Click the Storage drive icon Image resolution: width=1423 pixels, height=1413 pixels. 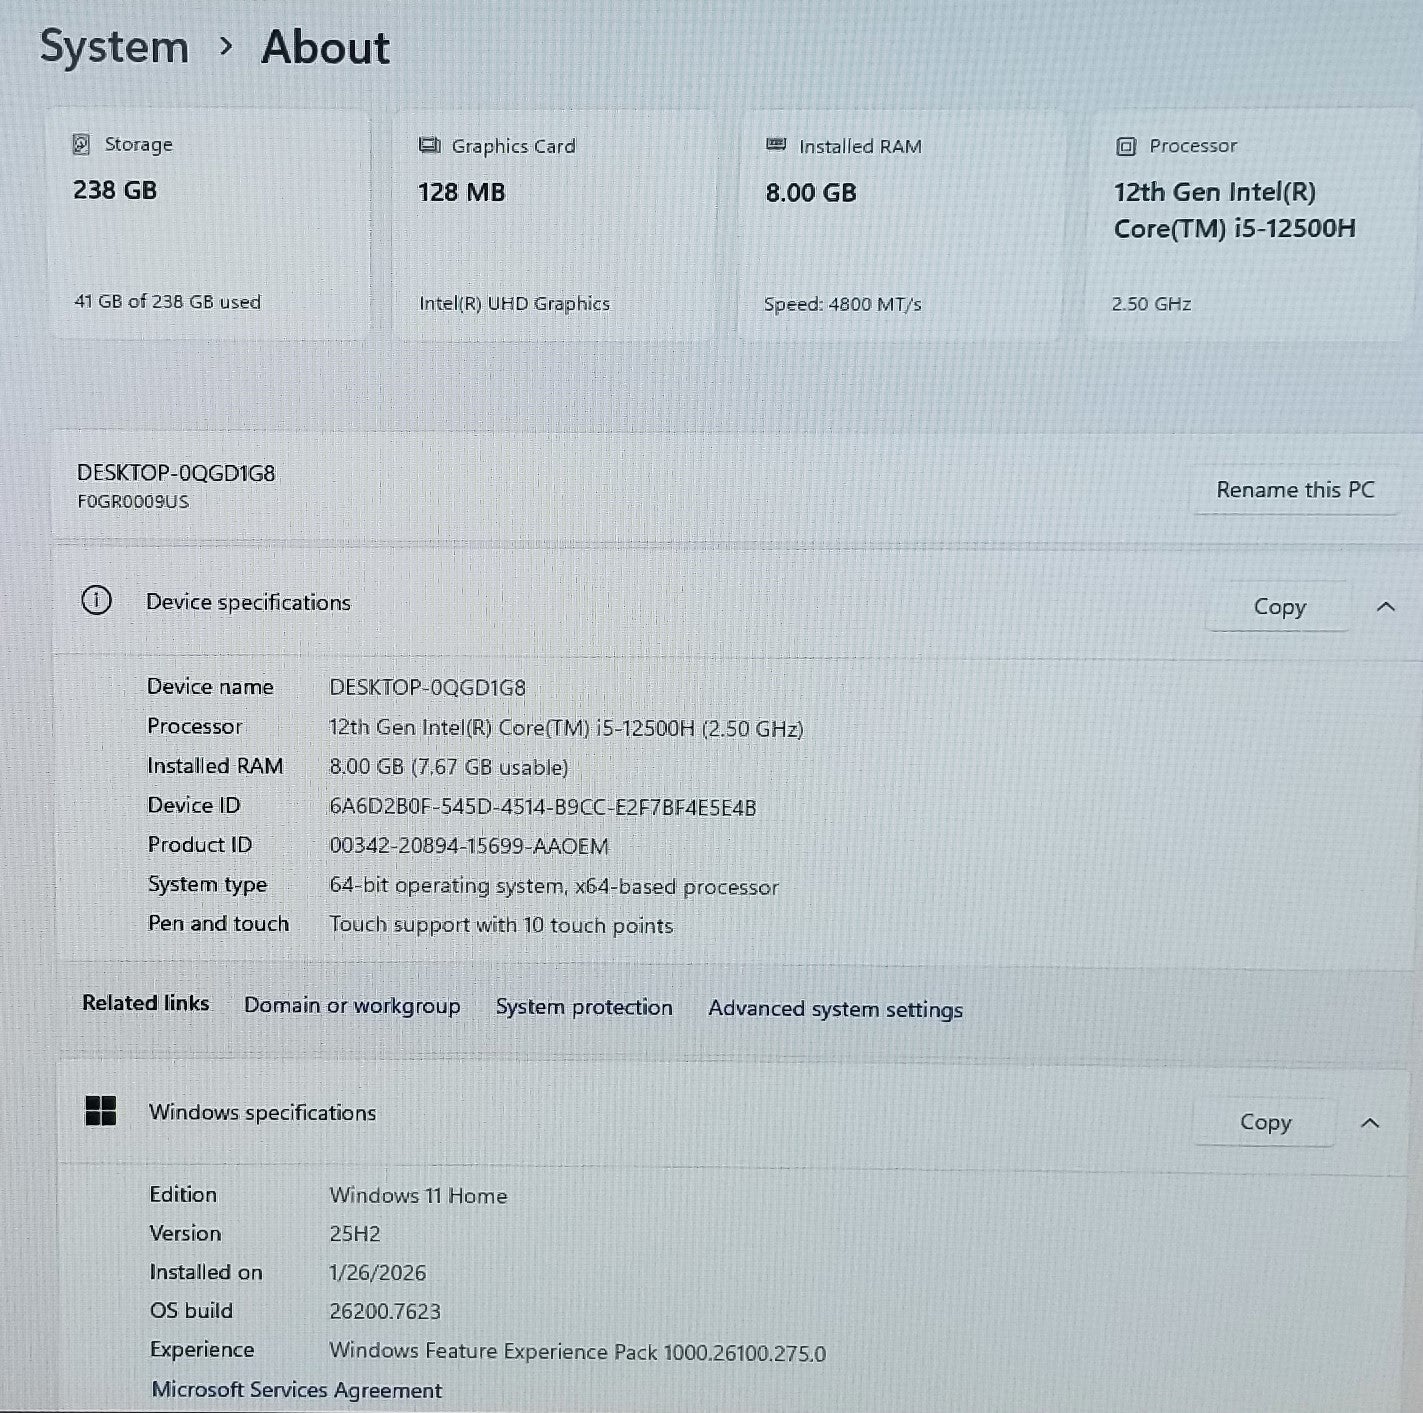[x=84, y=143]
